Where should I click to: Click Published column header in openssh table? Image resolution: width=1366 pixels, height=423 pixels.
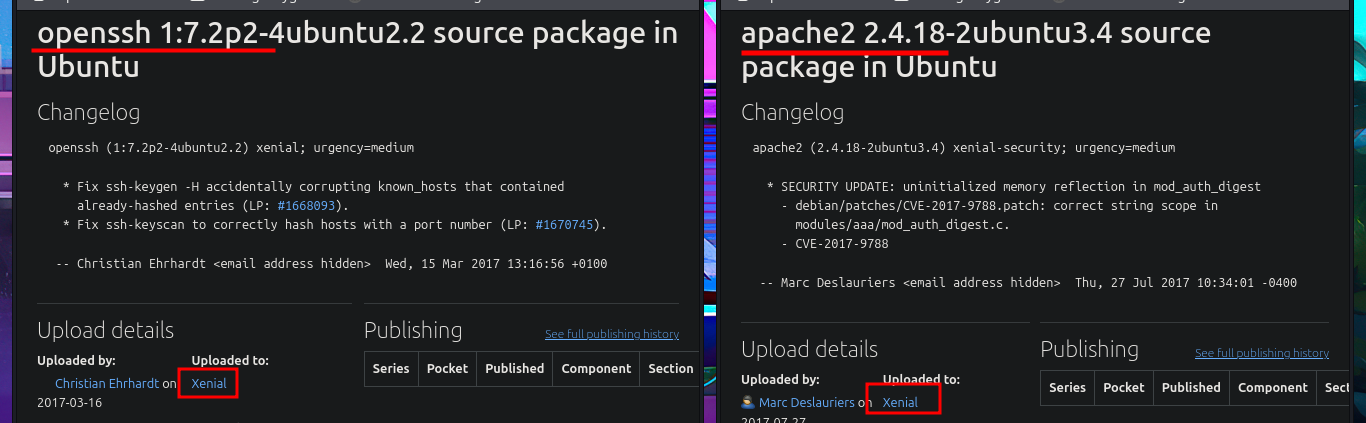(514, 368)
